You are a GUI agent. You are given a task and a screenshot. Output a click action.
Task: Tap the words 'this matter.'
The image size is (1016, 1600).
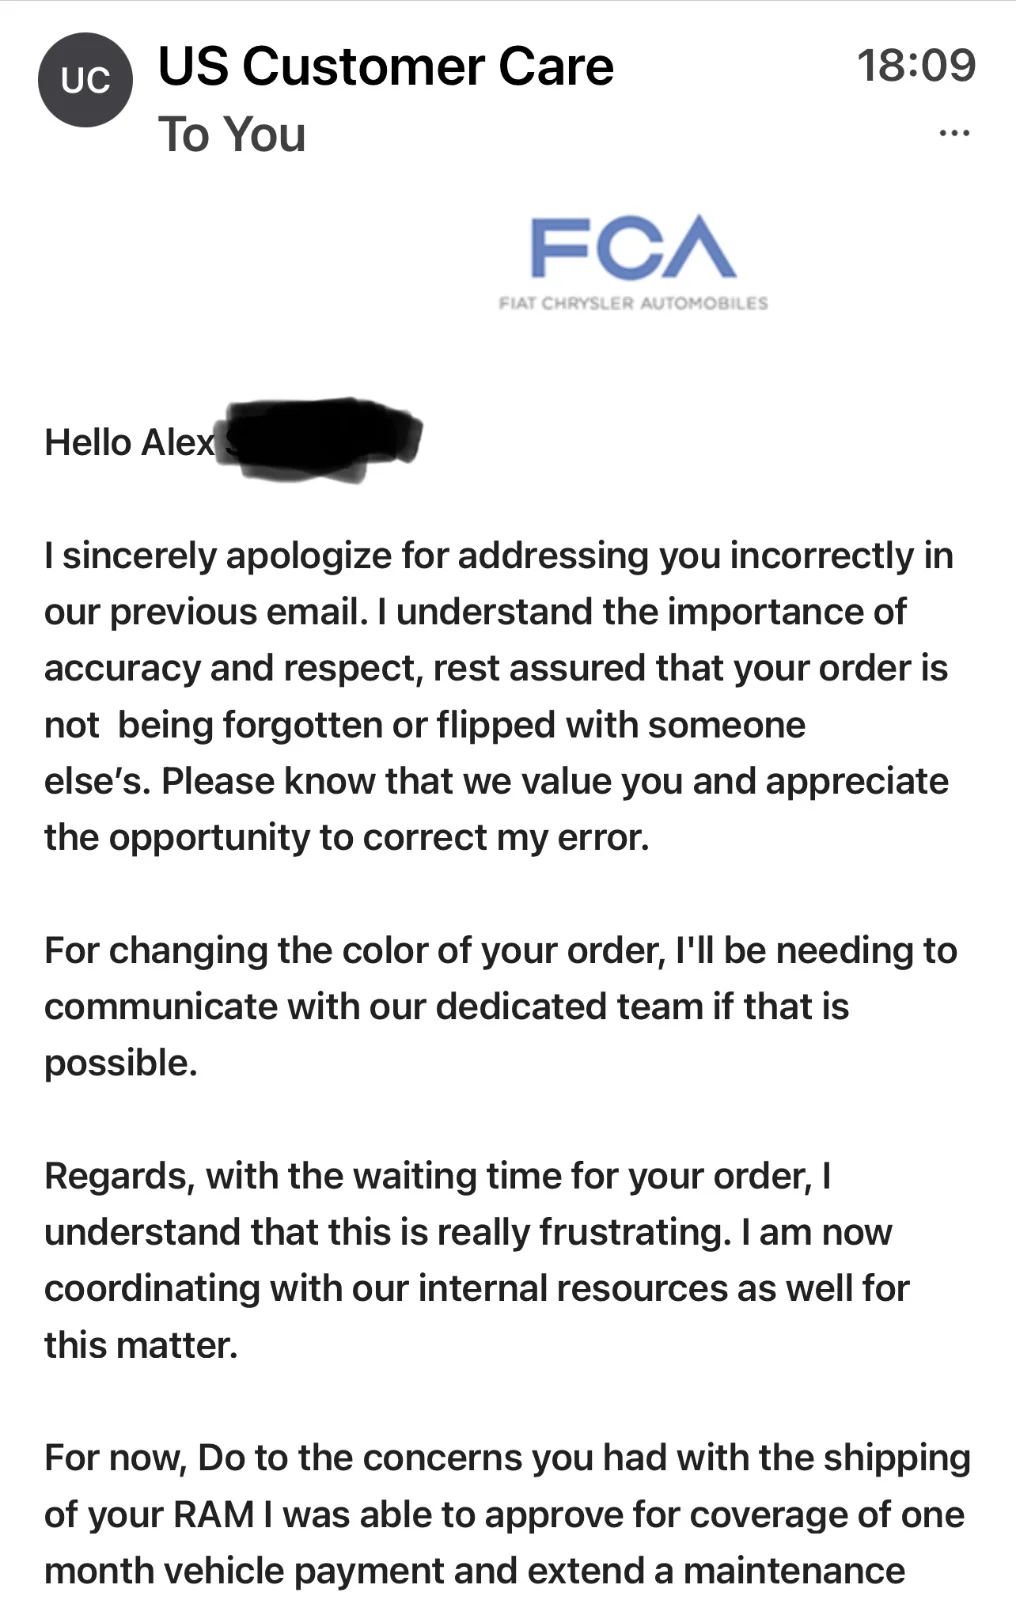pyautogui.click(x=141, y=1345)
